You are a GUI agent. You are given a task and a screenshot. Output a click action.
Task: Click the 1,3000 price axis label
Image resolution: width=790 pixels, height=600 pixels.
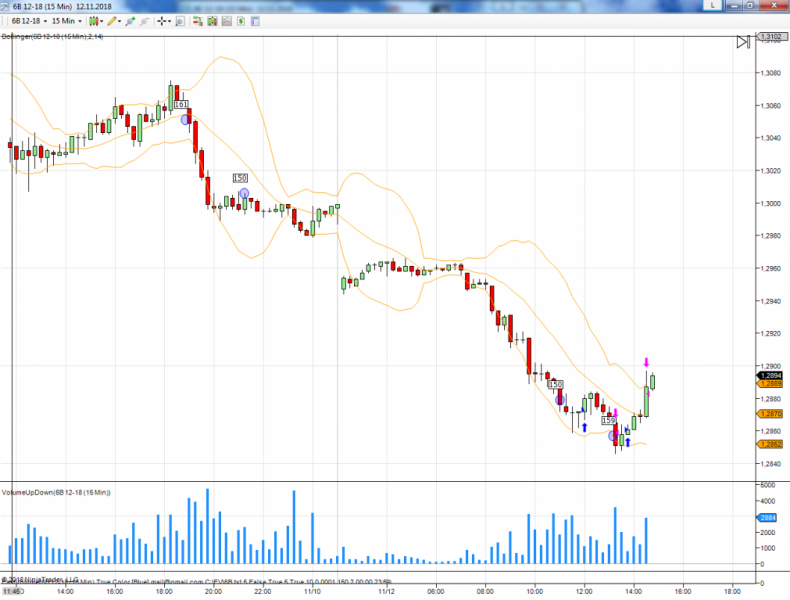point(771,204)
